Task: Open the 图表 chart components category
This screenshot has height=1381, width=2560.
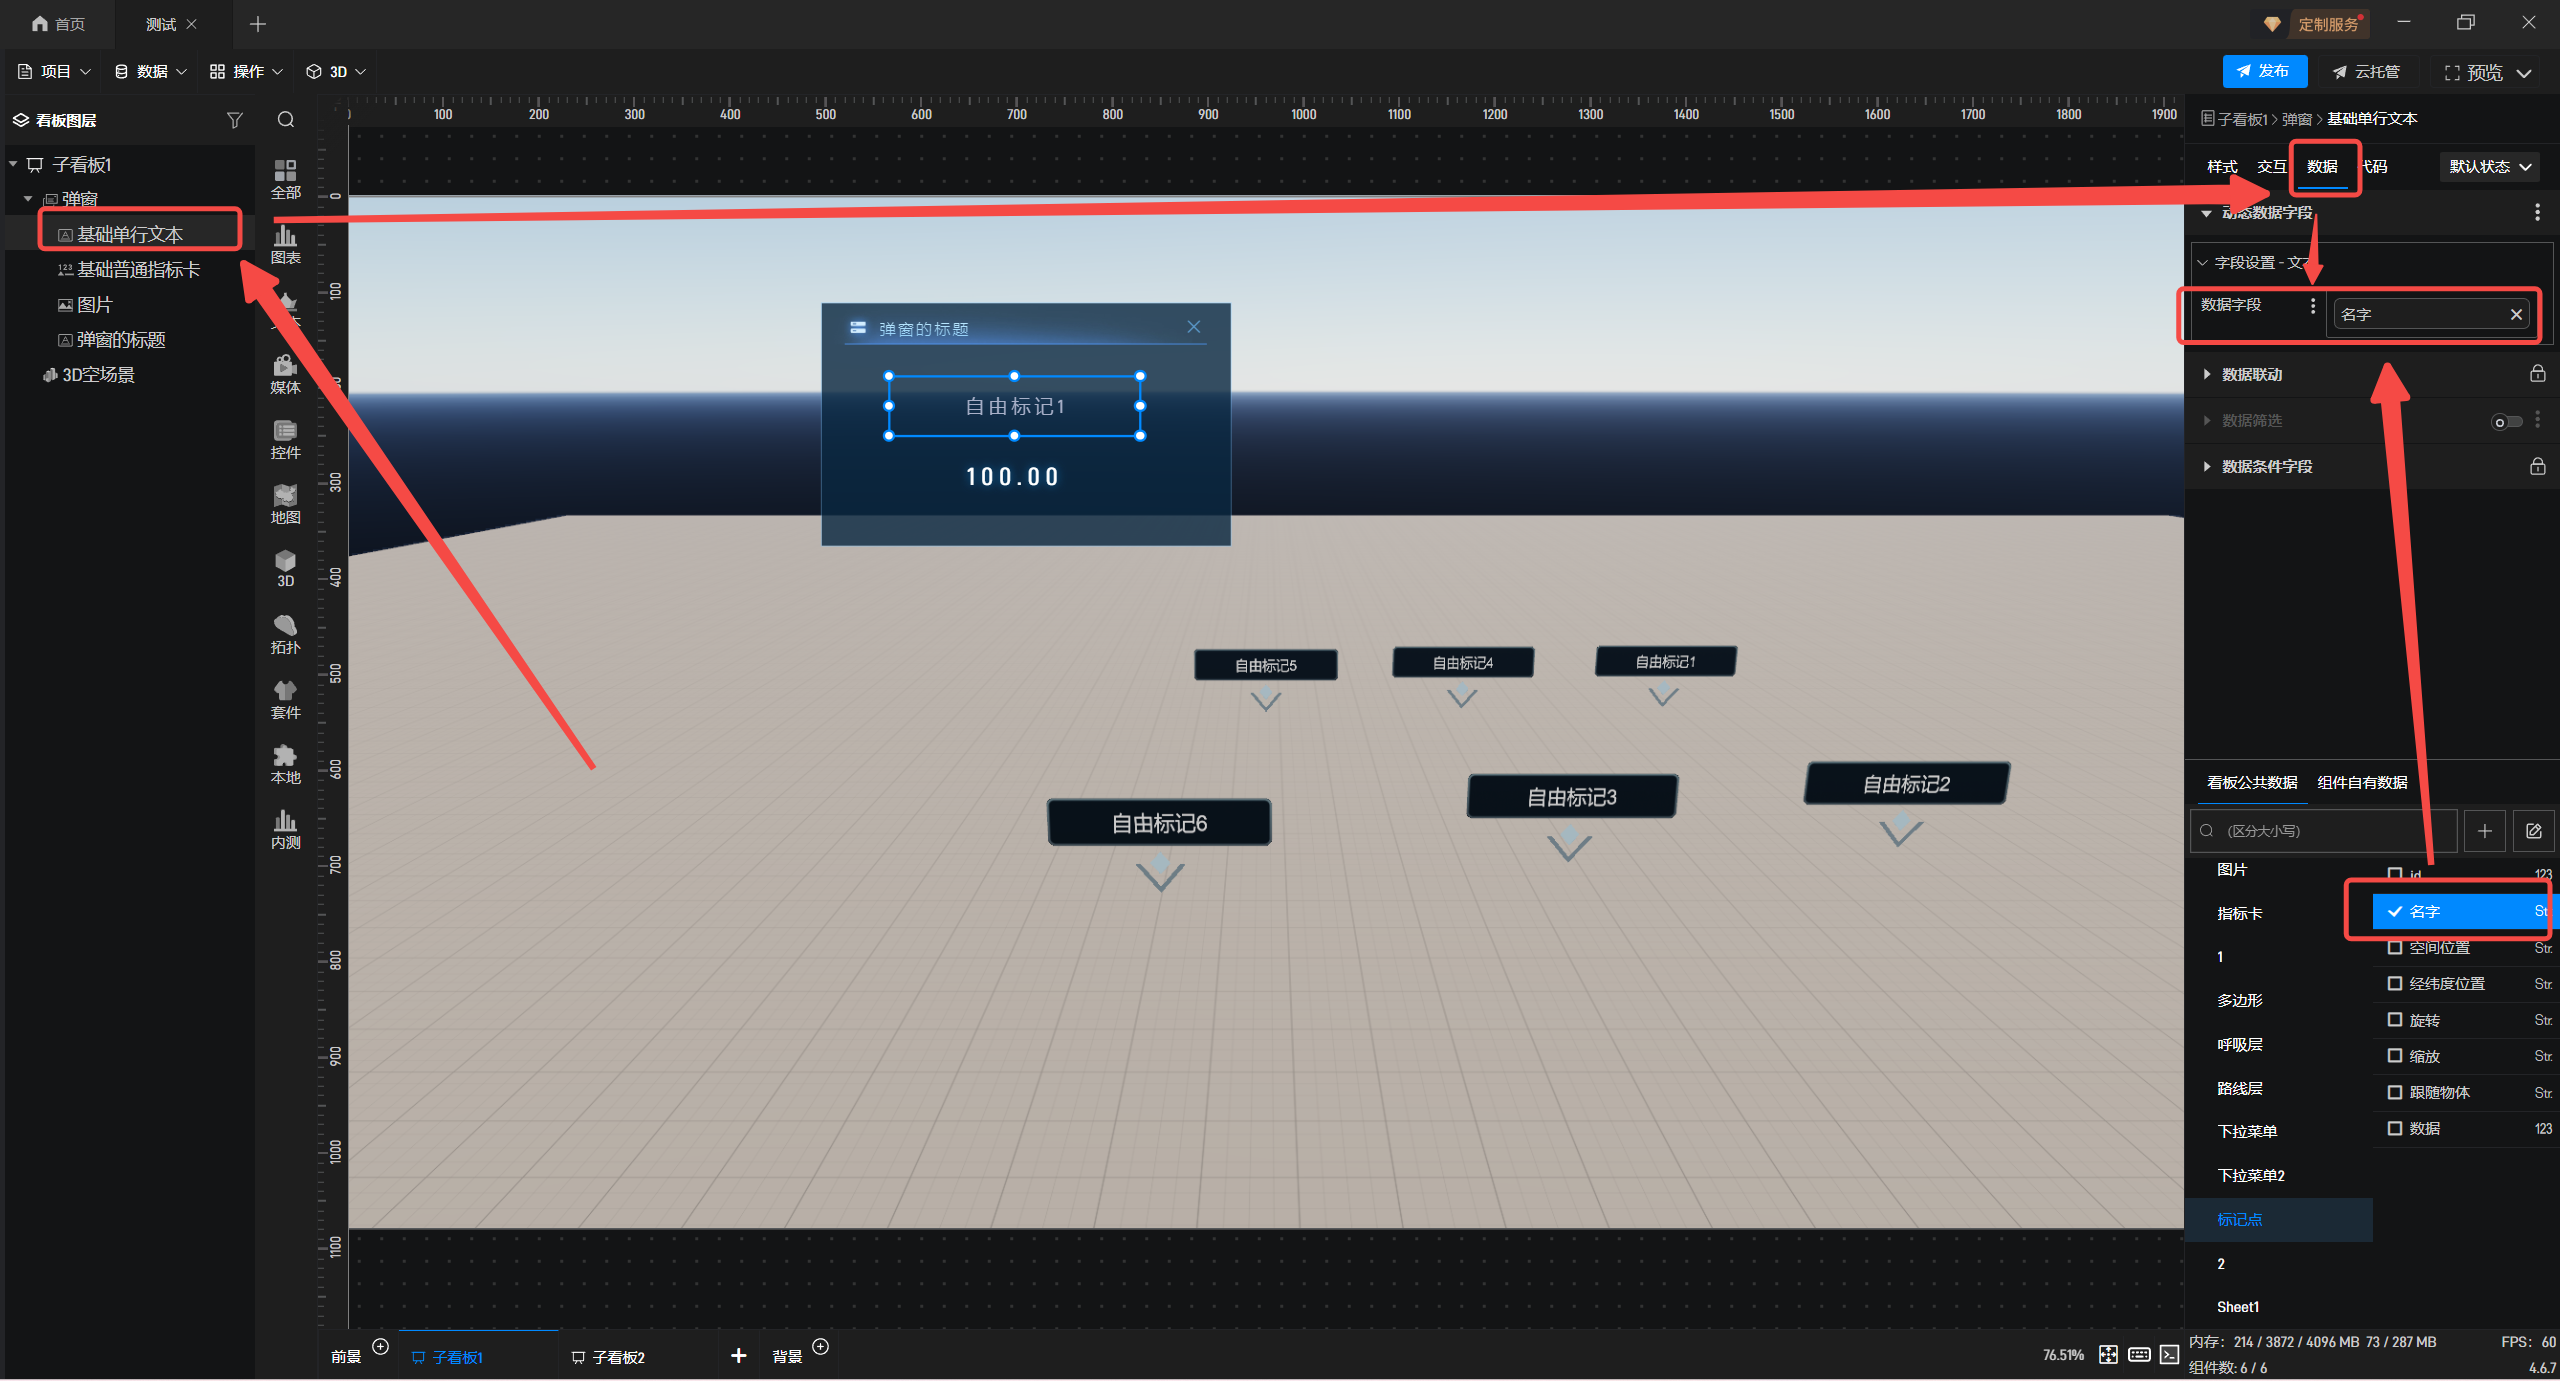Action: pyautogui.click(x=285, y=243)
